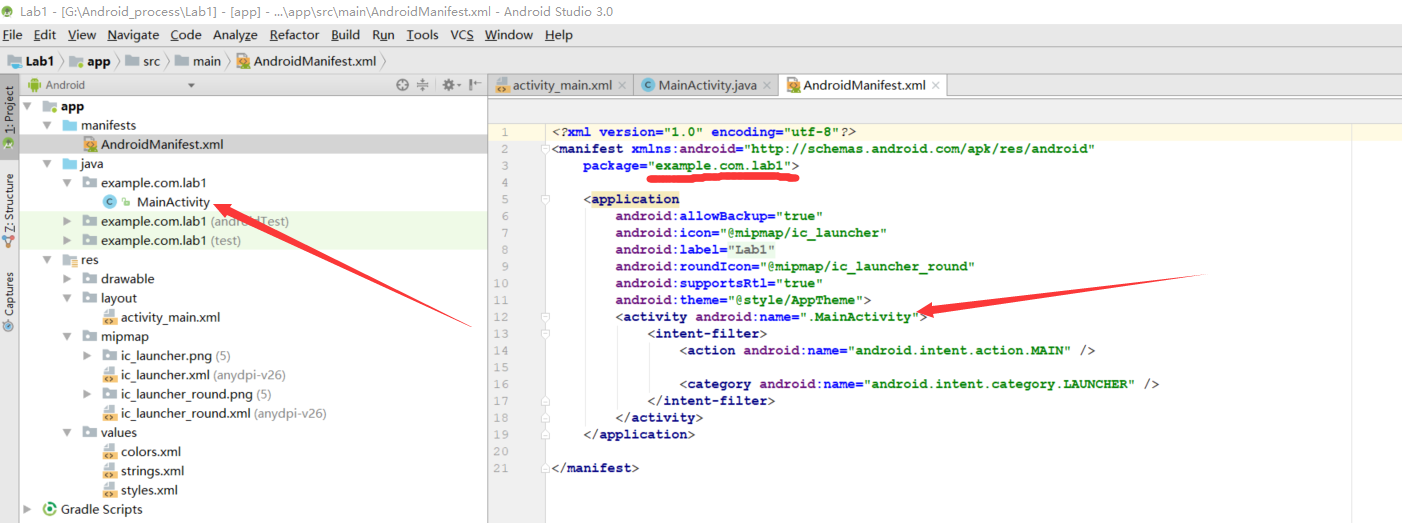Screen dimensions: 1402x523
Task: Click the android:label="Lab1" code line
Action: tap(695, 250)
